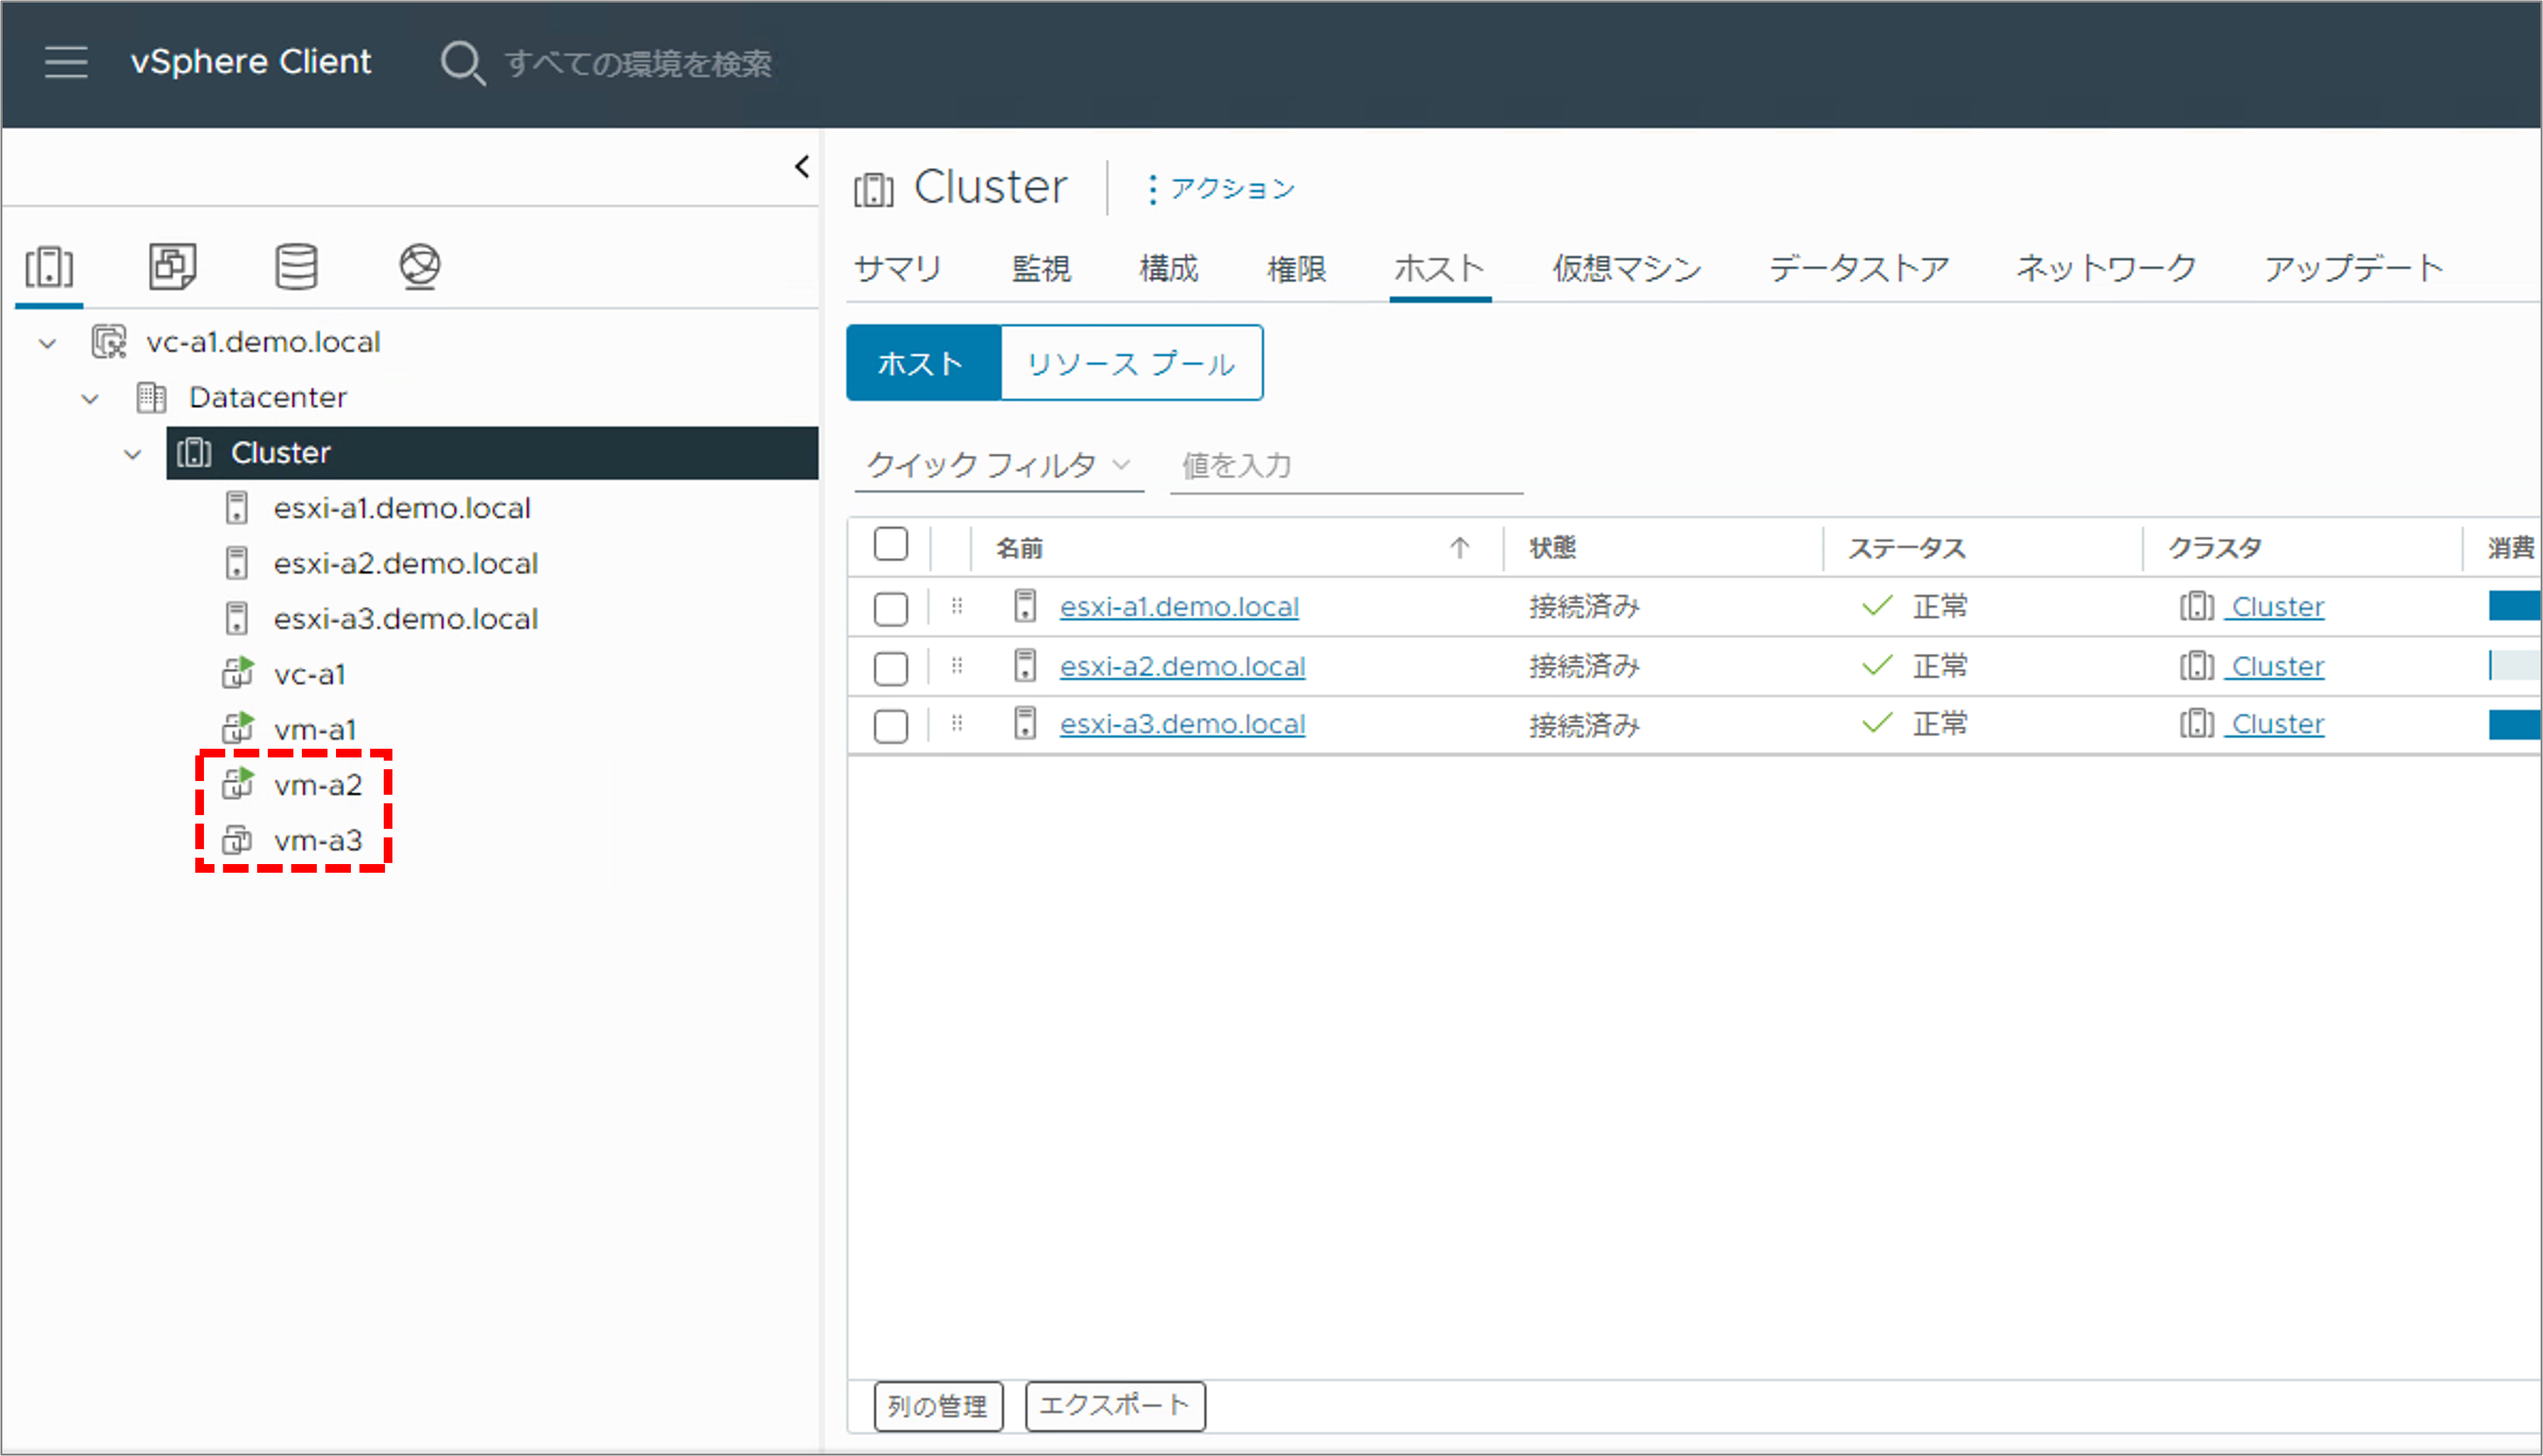The width and height of the screenshot is (2543, 1456).
Task: Open the サマリ tab
Action: 898,269
